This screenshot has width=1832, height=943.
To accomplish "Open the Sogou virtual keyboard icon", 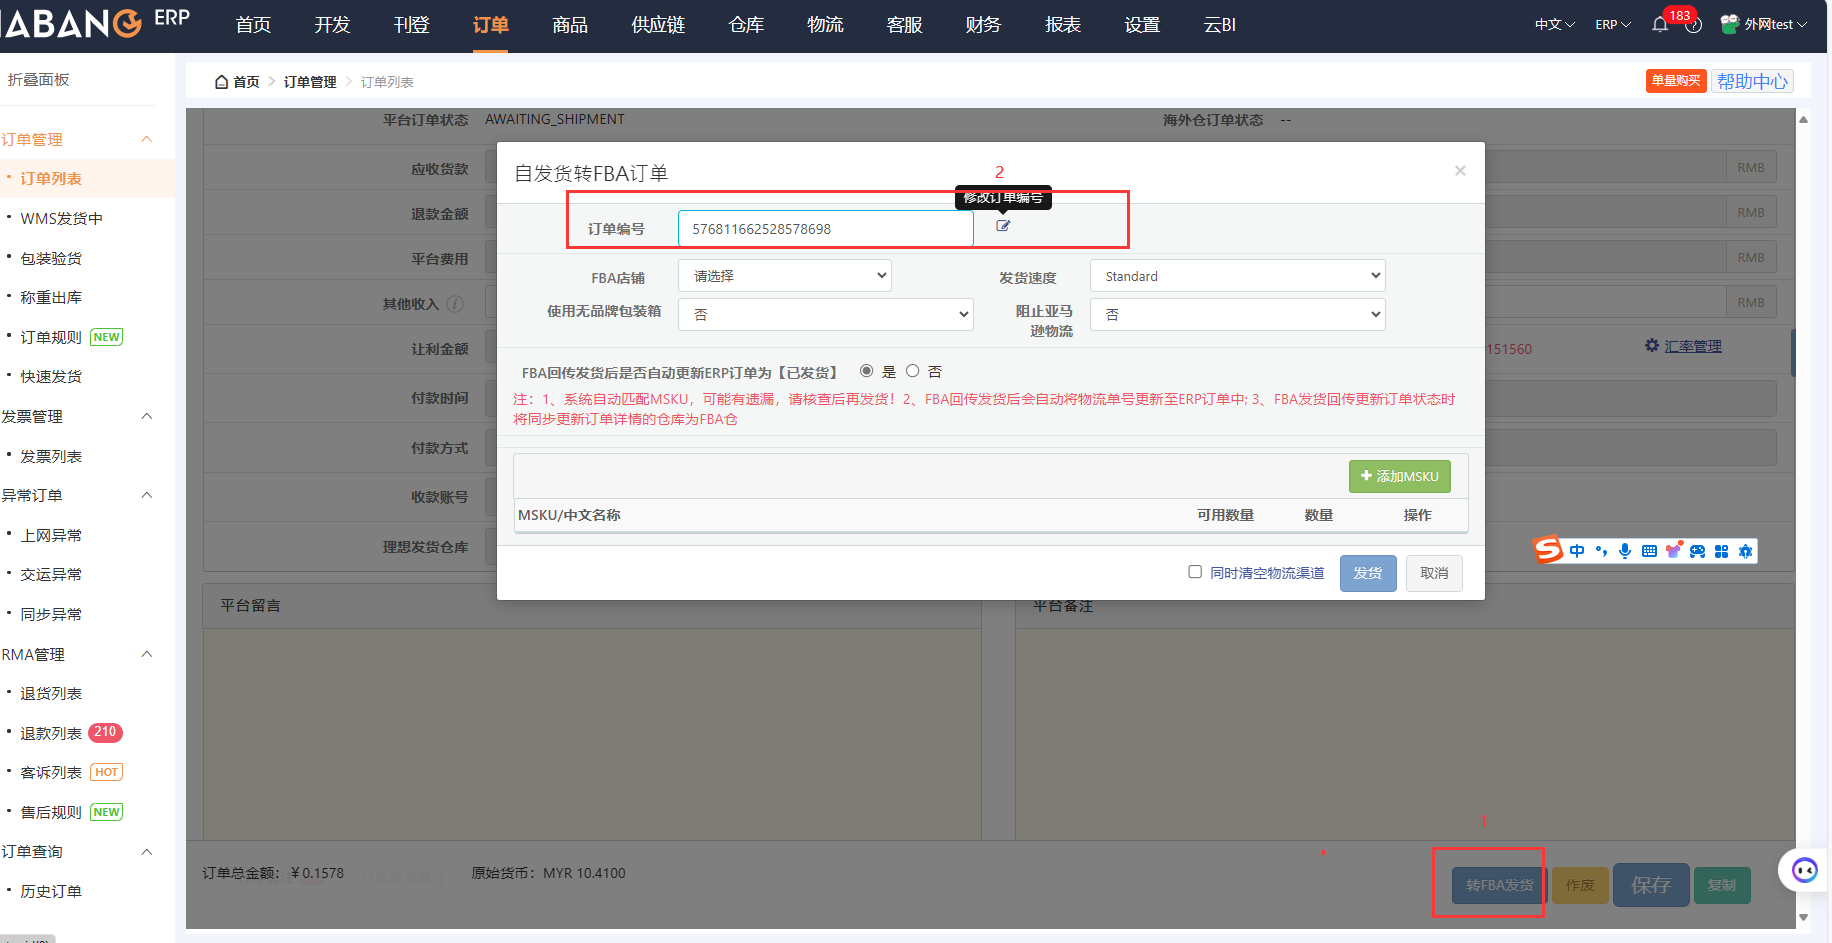I will coord(1649,550).
